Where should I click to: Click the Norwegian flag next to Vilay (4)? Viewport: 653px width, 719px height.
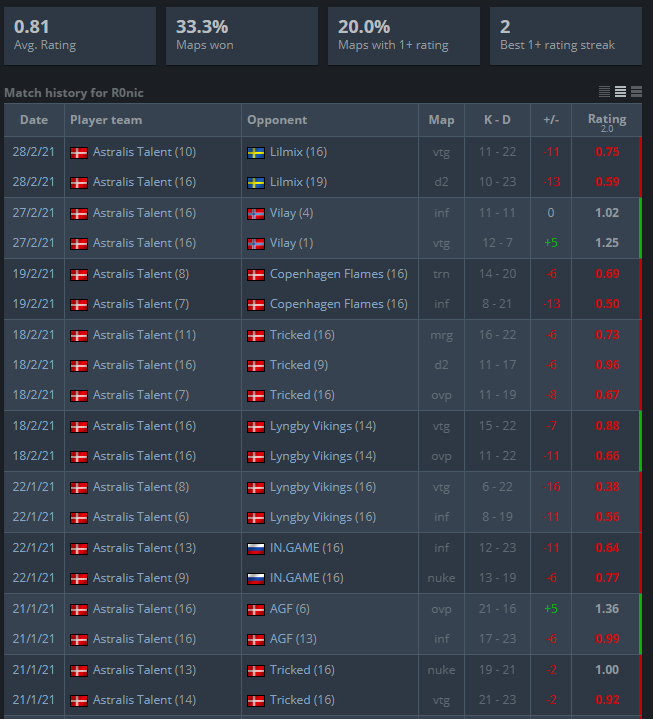tap(256, 214)
